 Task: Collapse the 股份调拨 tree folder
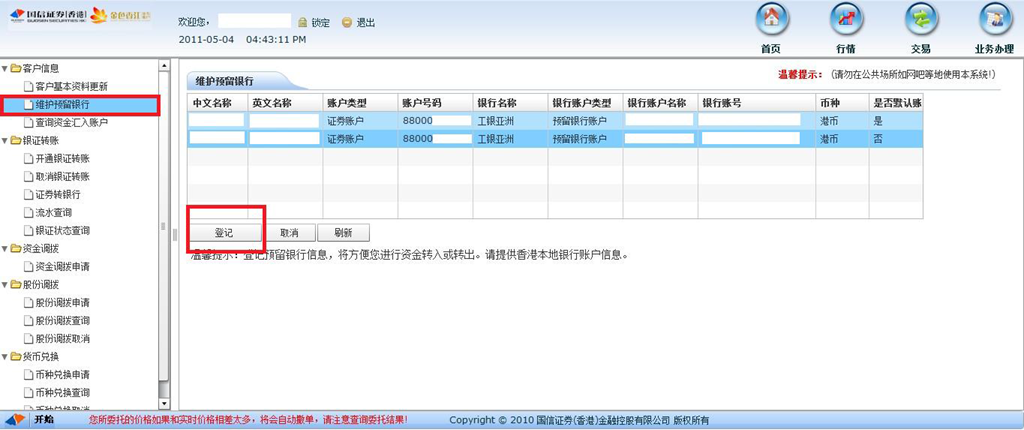click(5, 284)
